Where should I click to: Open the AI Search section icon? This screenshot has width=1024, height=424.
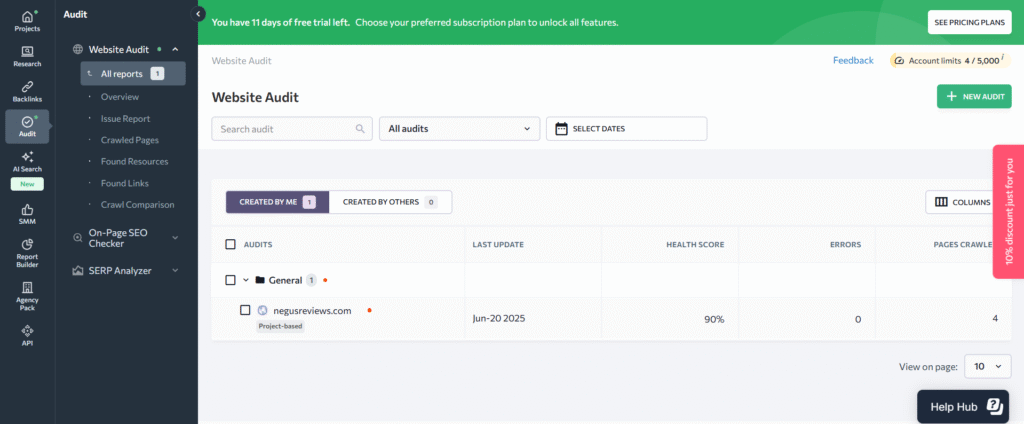coord(27,161)
